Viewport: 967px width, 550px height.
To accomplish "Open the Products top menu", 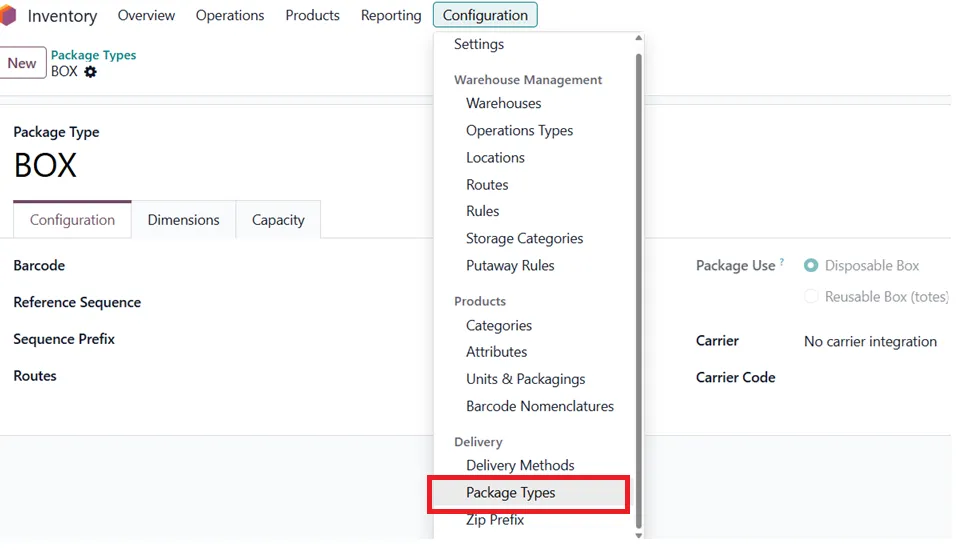I will [x=313, y=15].
